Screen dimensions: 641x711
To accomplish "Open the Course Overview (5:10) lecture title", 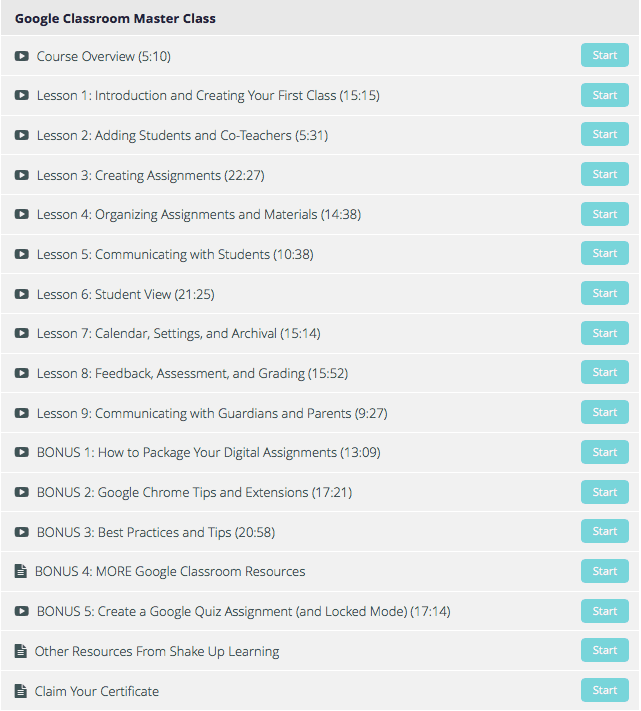I will point(104,56).
